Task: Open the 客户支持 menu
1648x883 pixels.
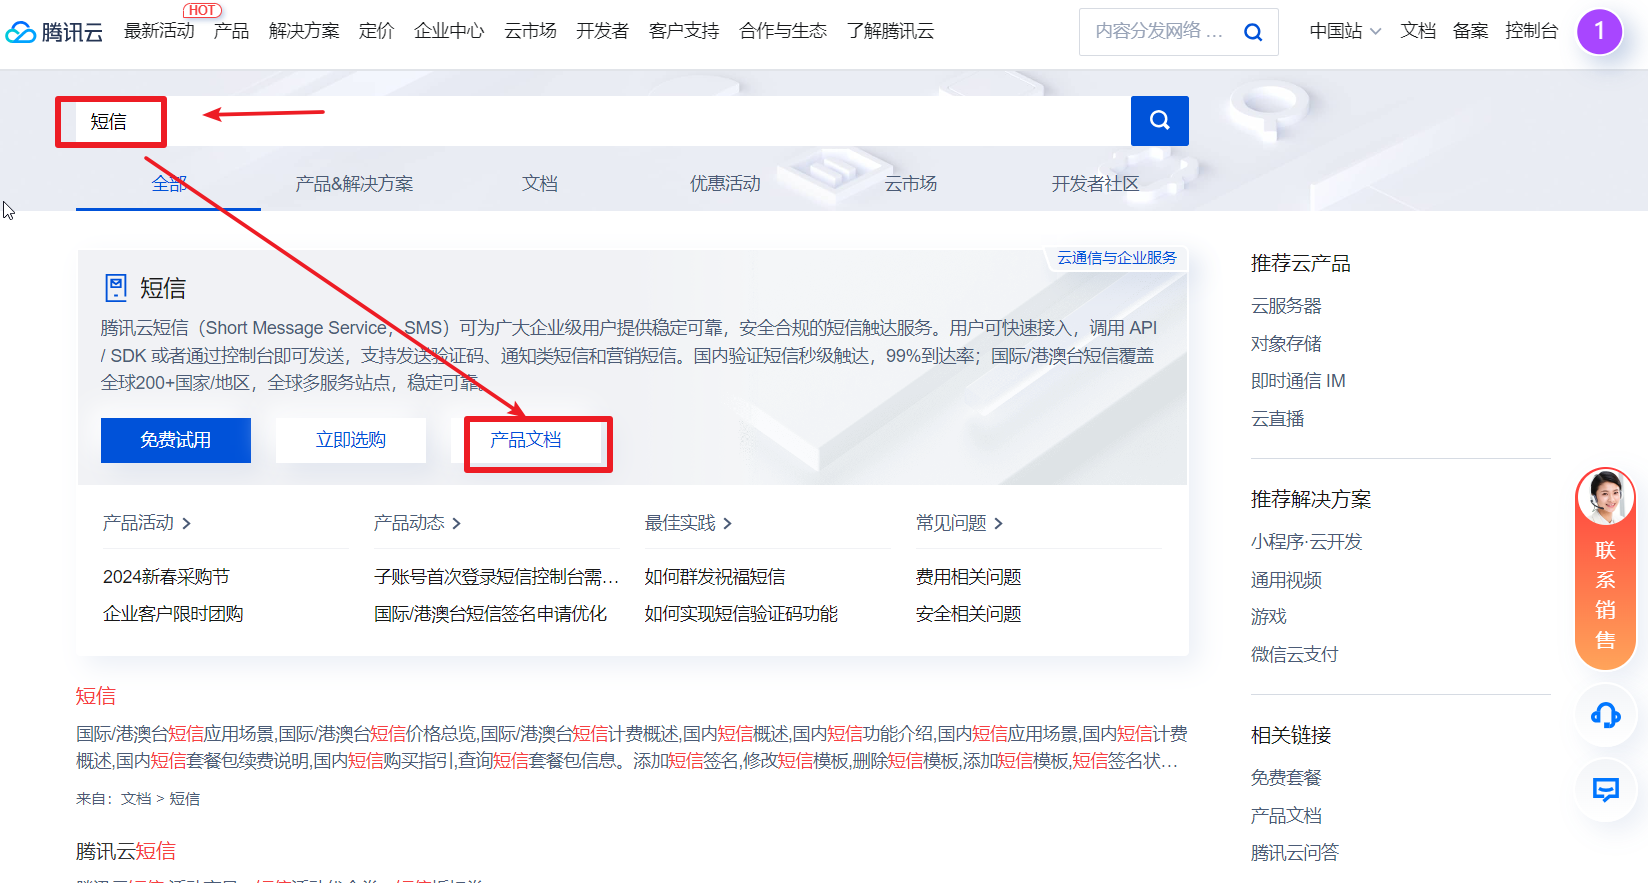Action: (684, 31)
